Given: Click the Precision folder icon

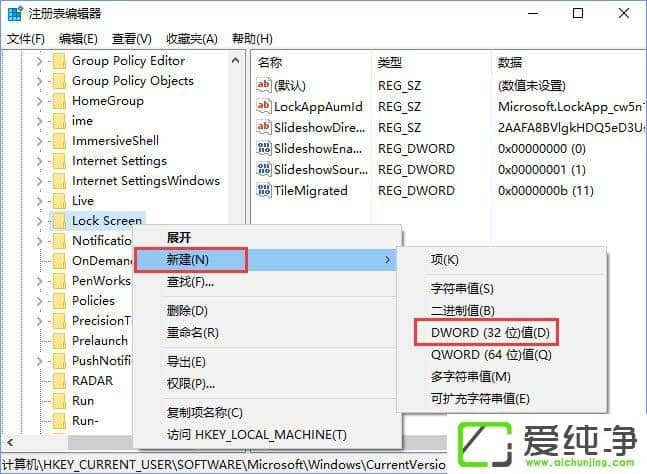Looking at the screenshot, I should point(59,321).
